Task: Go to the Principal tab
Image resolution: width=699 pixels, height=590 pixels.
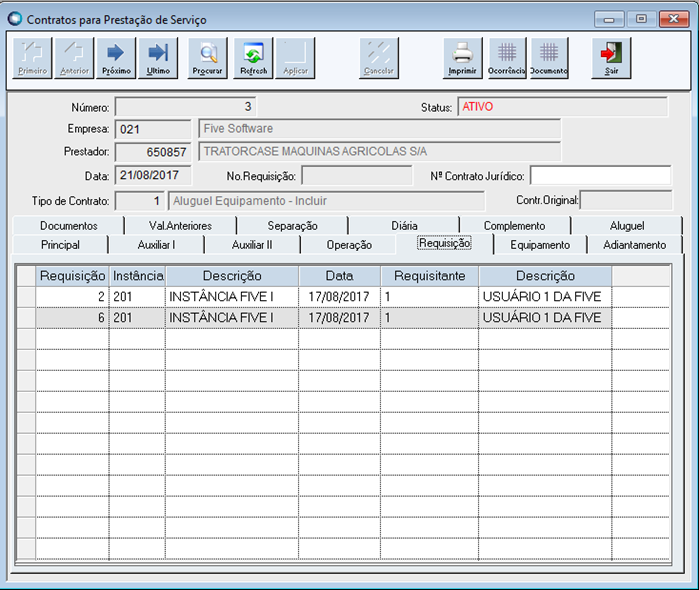Action: click(60, 245)
